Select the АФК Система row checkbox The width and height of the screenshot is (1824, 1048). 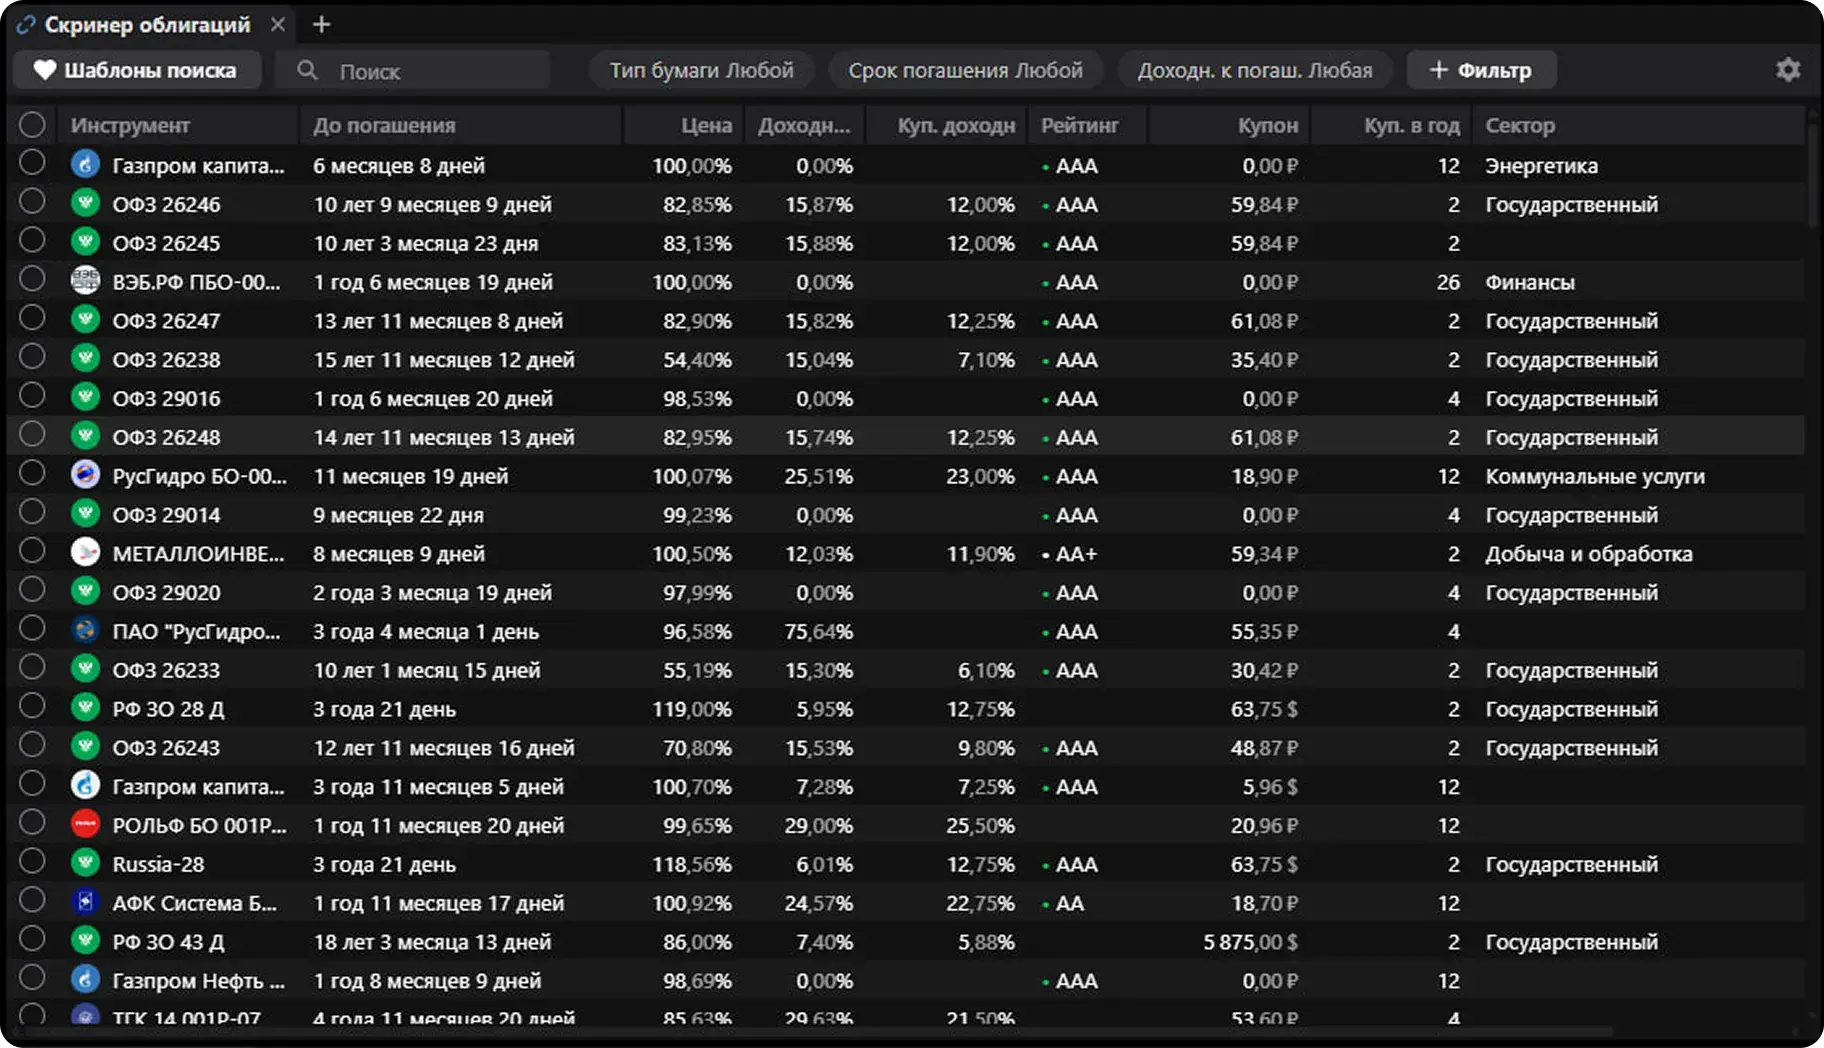(32, 900)
